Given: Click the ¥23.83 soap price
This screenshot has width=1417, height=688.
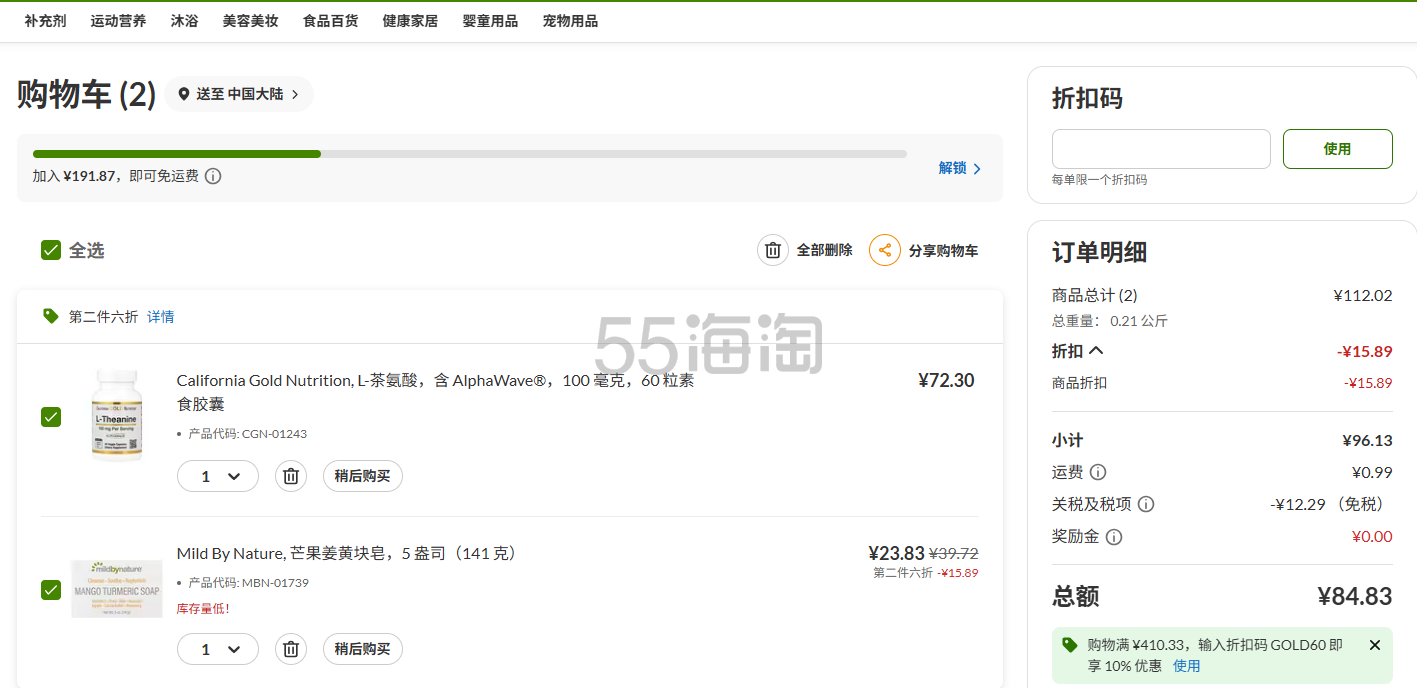Looking at the screenshot, I should tap(896, 553).
